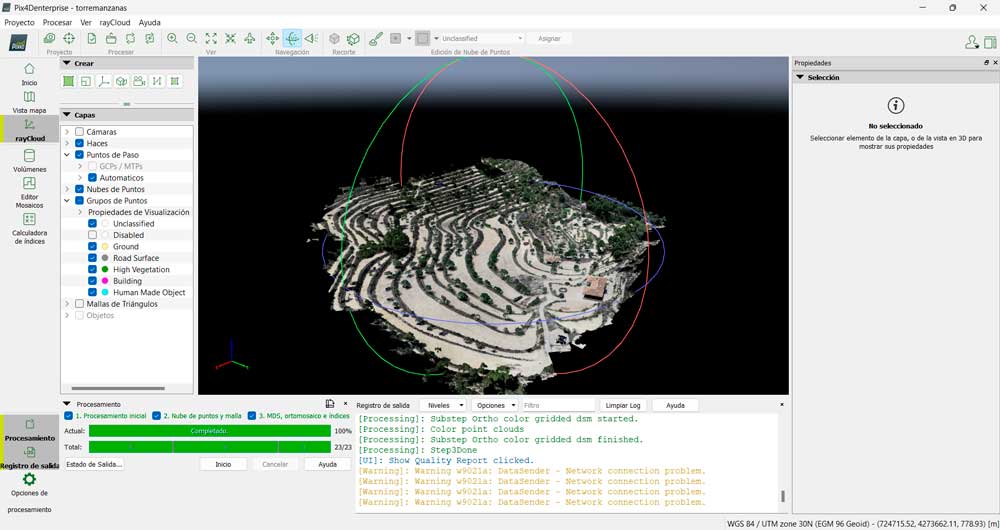Screen dimensions: 1000x530
Task: Enable the Cámaras layer checkbox
Action: 79,132
